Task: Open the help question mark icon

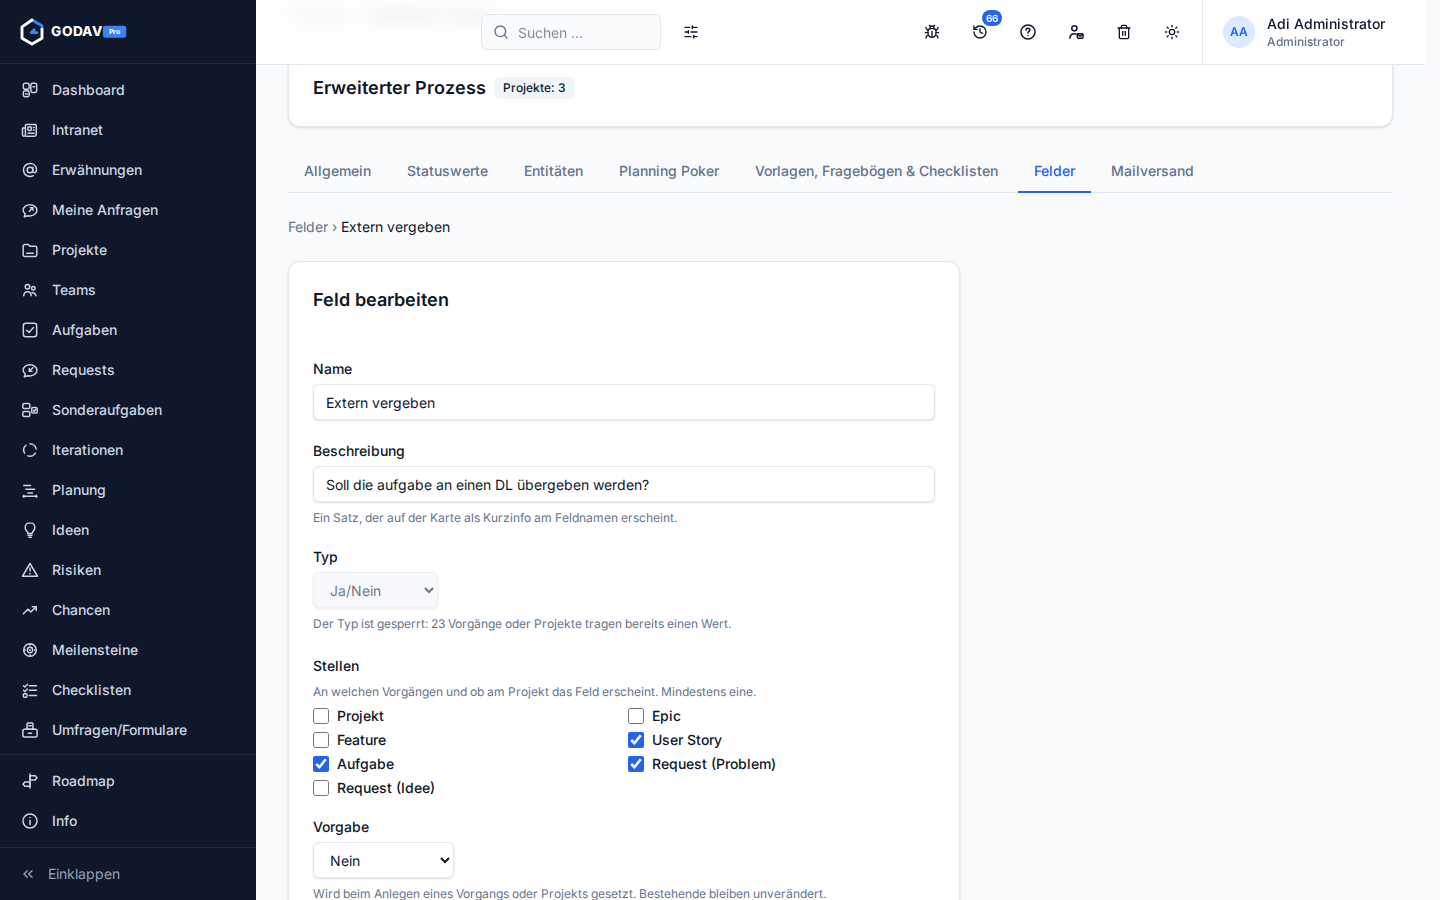Action: pyautogui.click(x=1028, y=32)
